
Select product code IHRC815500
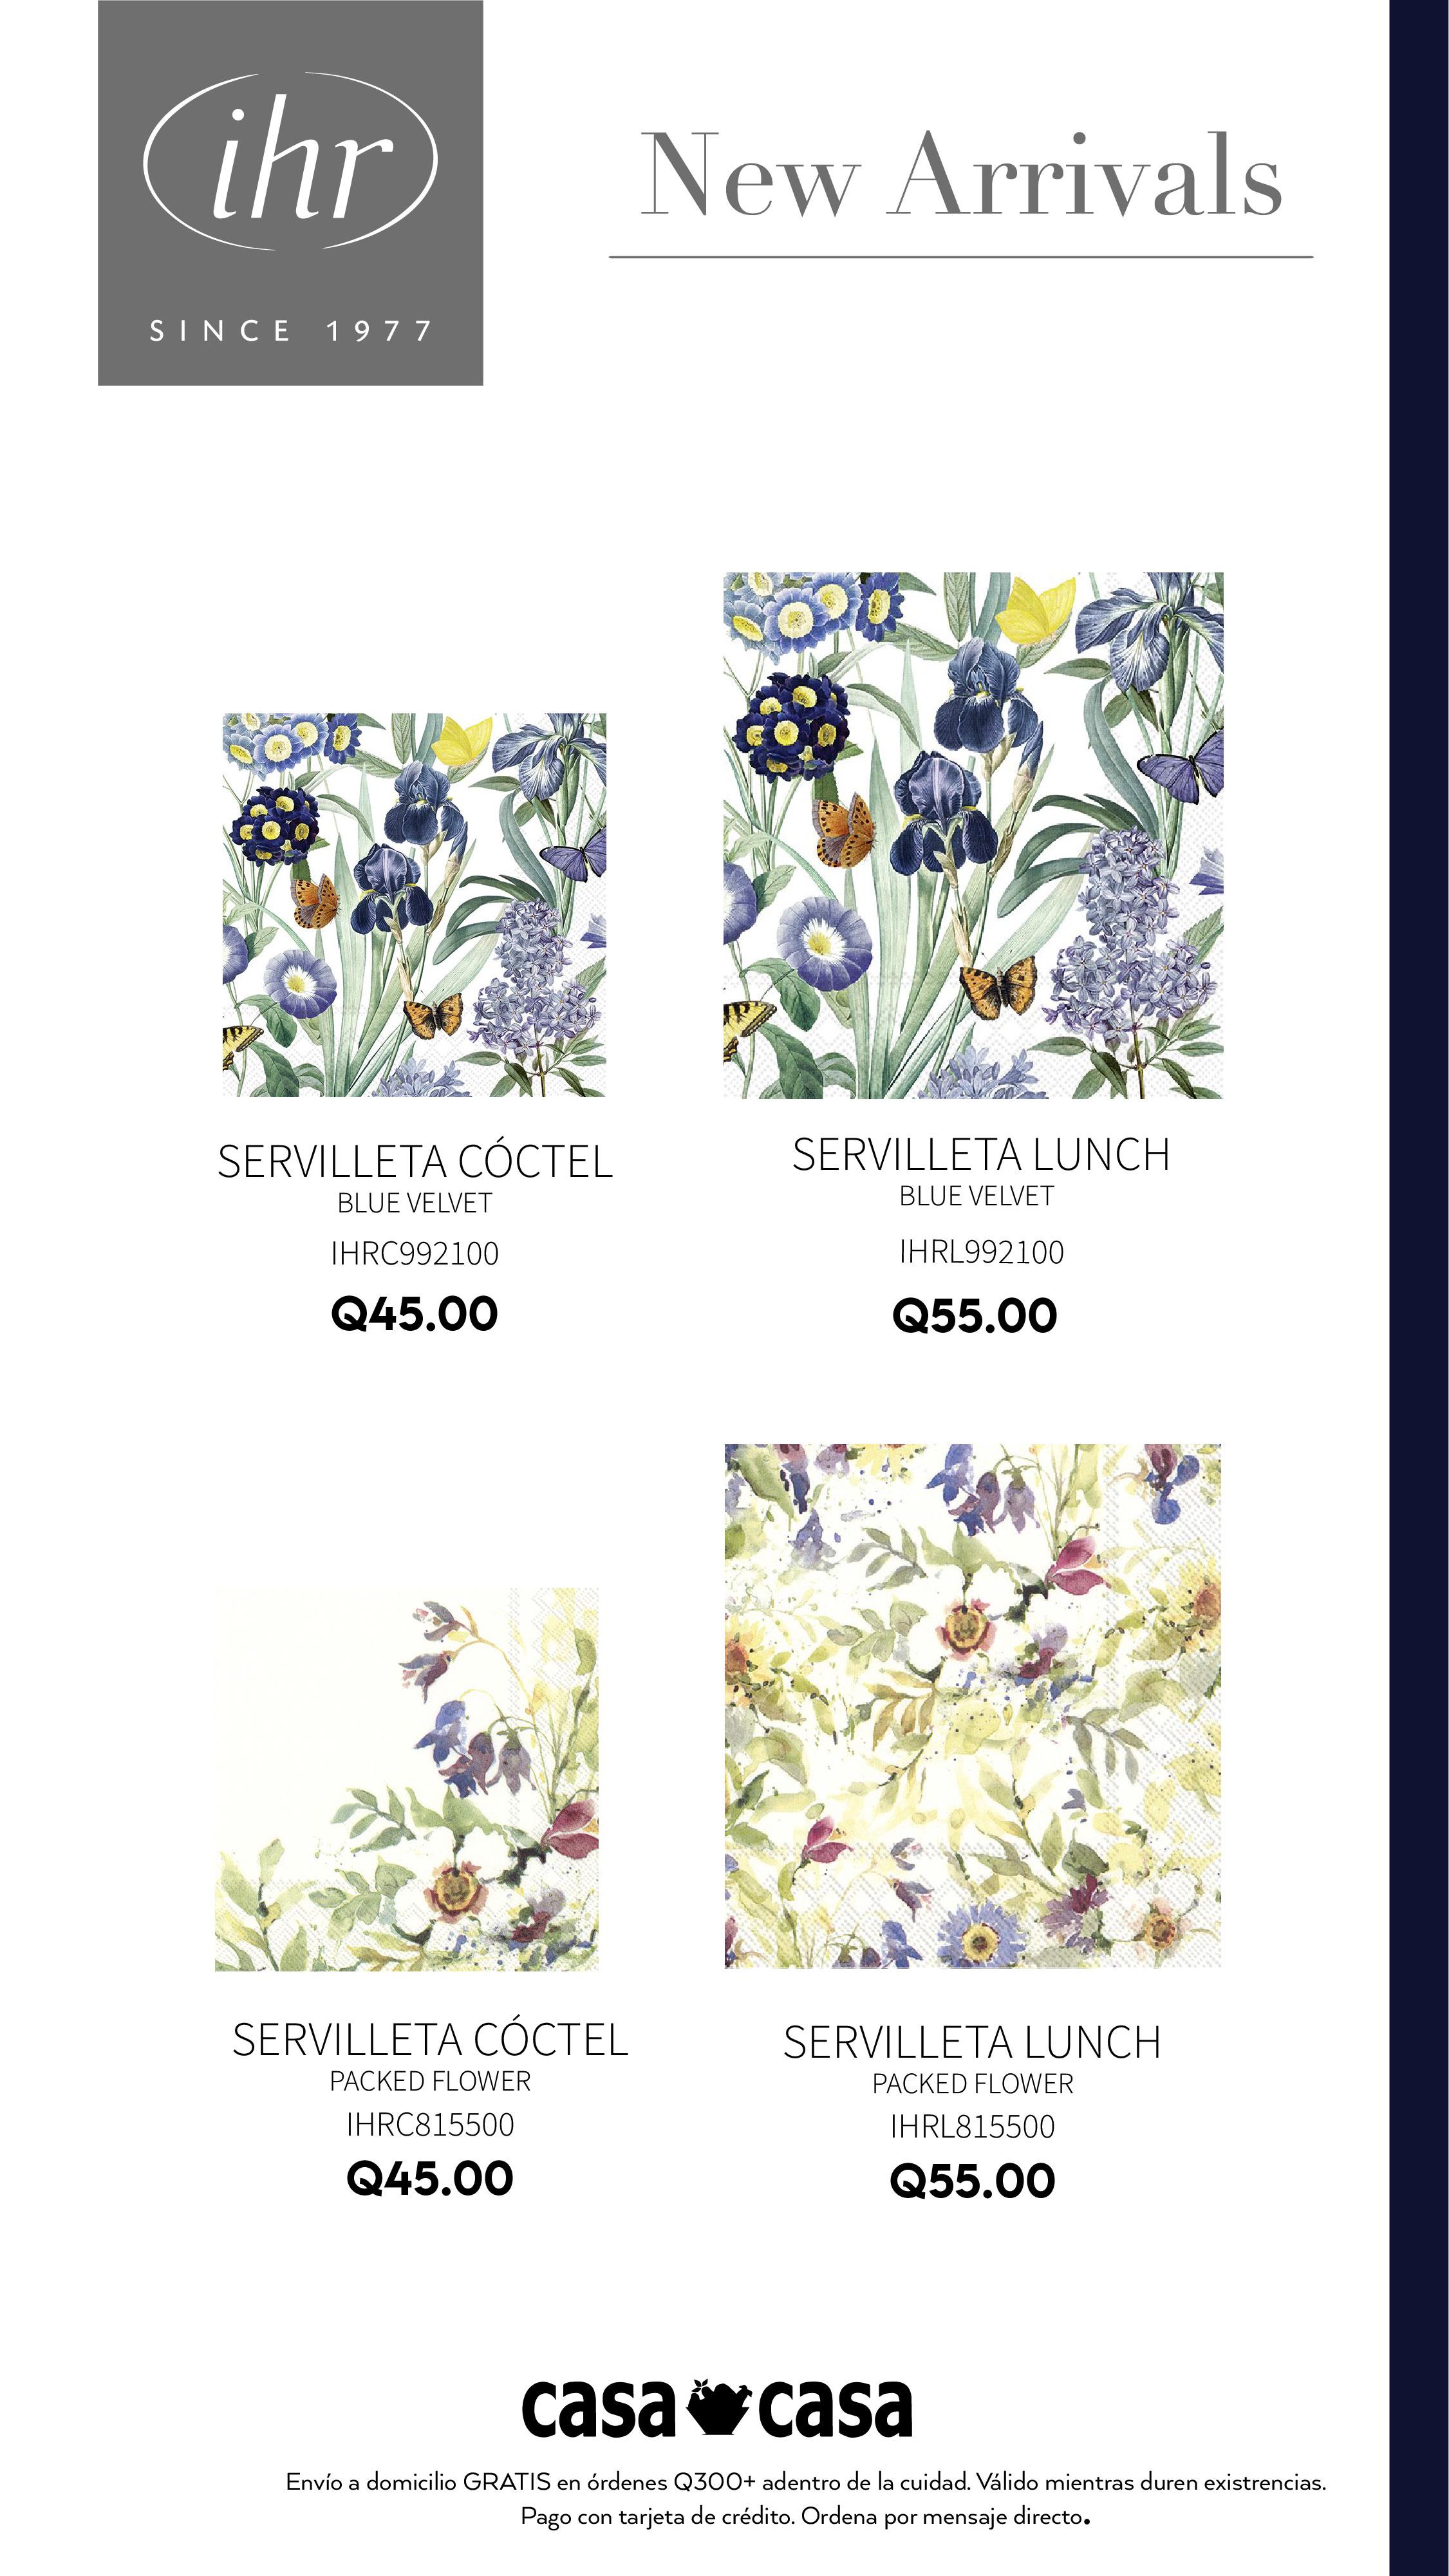430,2125
